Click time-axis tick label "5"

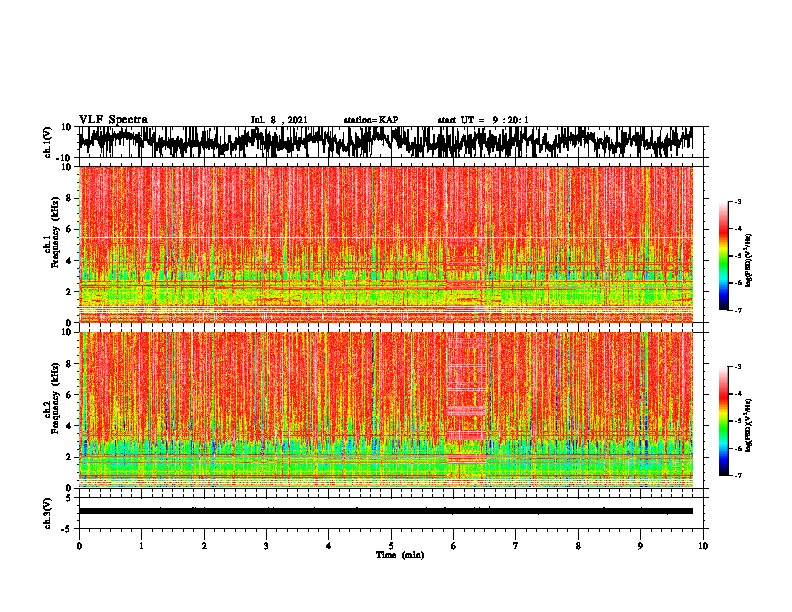point(391,546)
